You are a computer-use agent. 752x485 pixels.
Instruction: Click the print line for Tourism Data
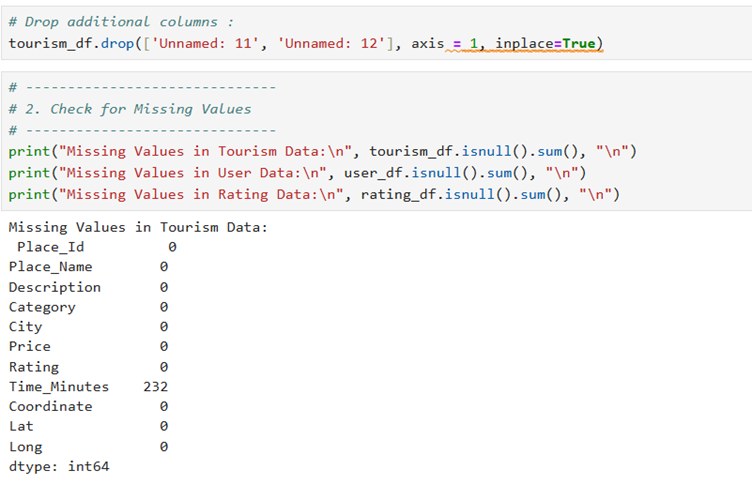(322, 151)
